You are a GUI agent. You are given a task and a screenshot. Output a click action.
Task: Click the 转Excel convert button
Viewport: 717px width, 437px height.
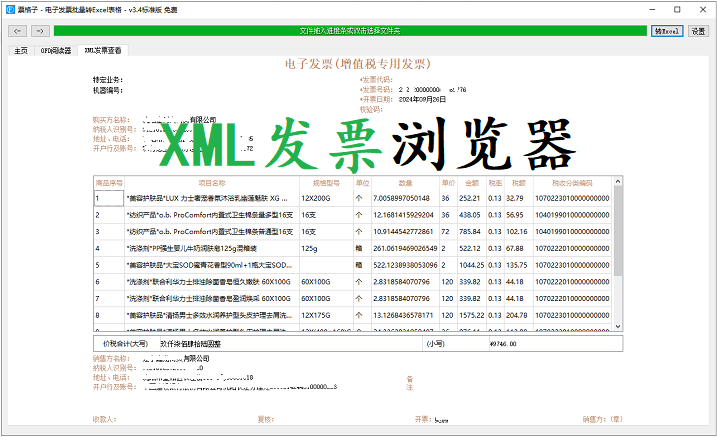tap(667, 31)
